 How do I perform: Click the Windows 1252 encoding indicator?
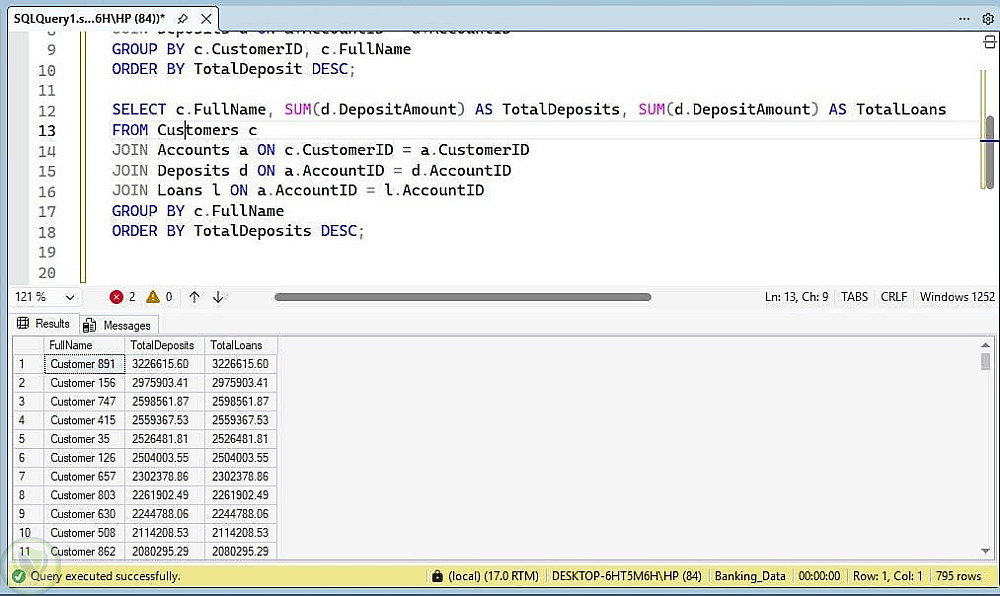957,297
